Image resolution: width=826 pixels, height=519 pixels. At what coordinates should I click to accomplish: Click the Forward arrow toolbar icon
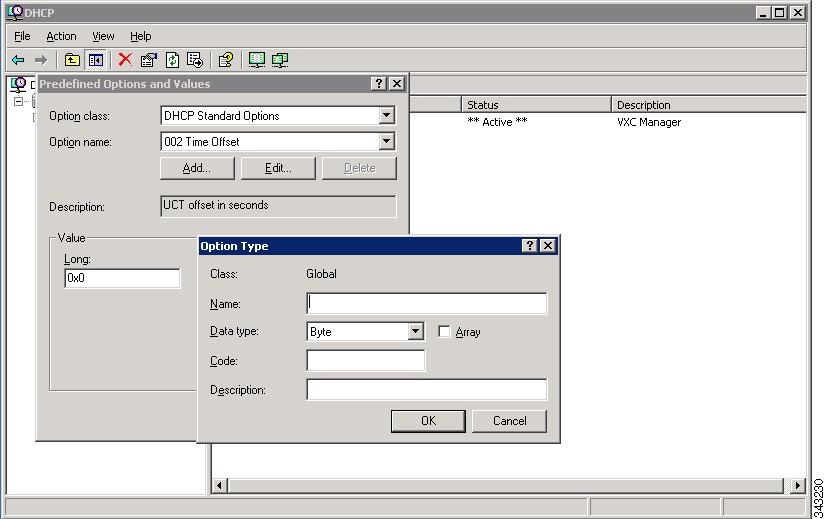tap(41, 60)
